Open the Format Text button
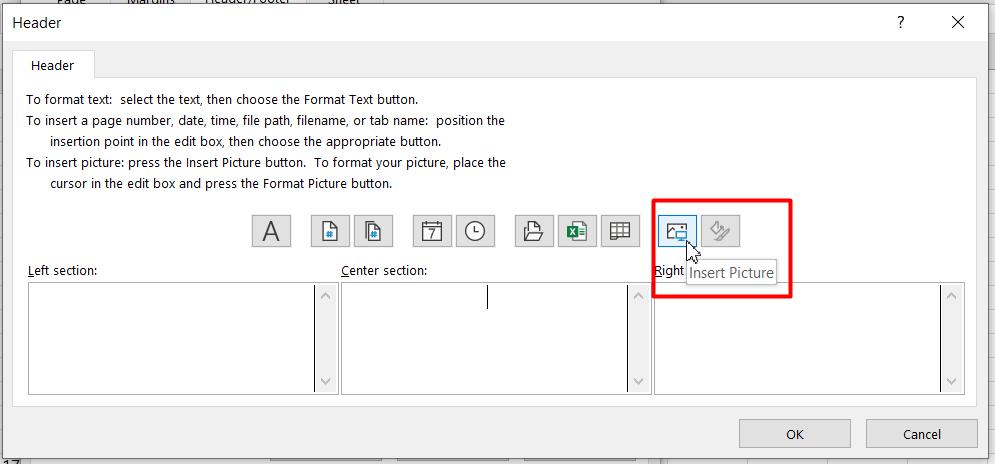Screen dimensions: 995x464 tap(271, 231)
